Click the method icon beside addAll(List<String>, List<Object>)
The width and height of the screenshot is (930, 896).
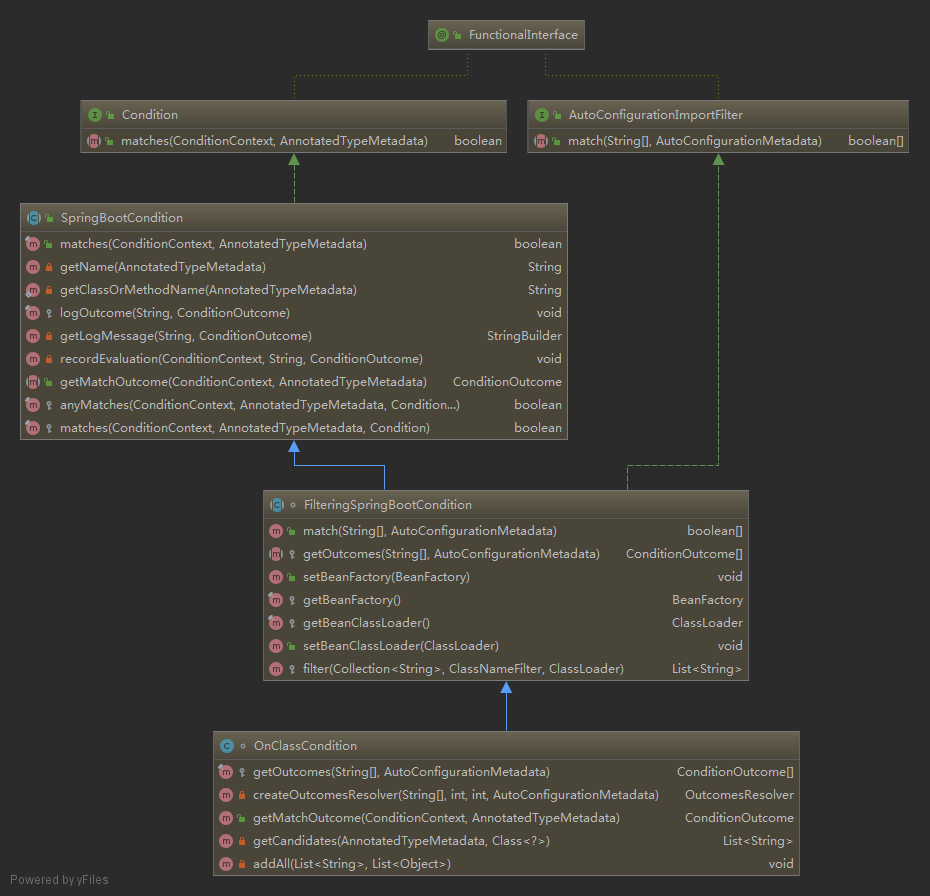pyautogui.click(x=226, y=864)
